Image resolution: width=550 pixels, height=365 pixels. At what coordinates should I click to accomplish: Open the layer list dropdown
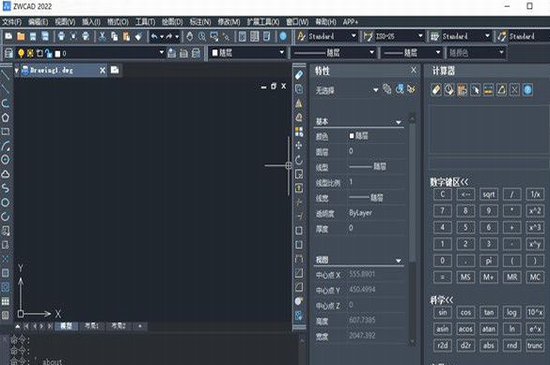(x=161, y=53)
